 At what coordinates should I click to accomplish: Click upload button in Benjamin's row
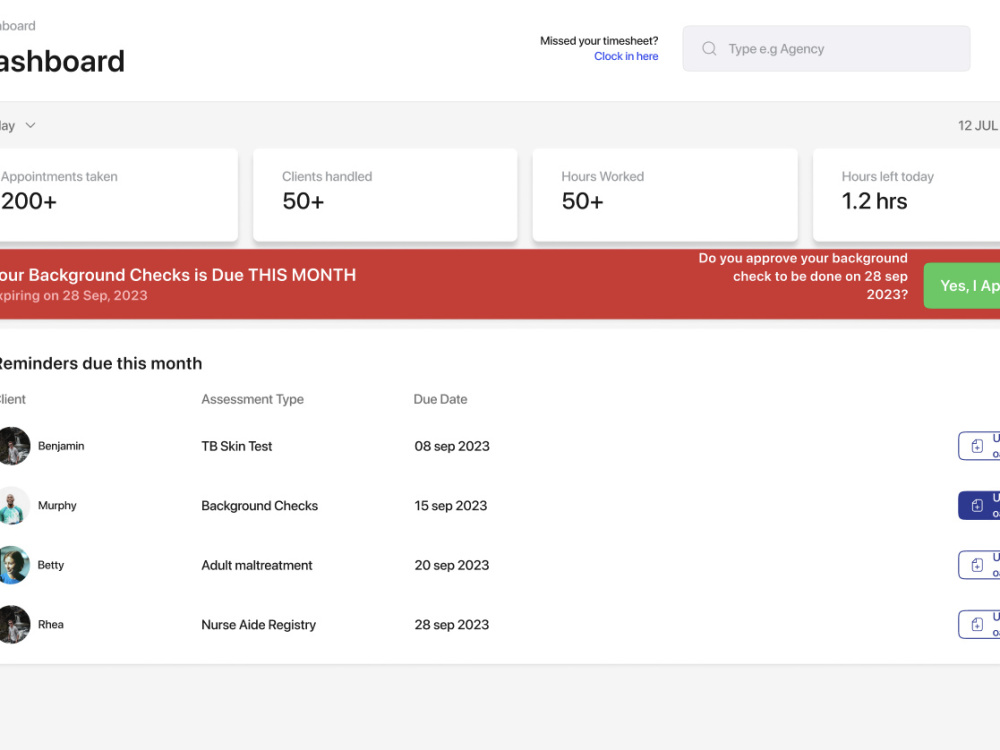coord(979,446)
